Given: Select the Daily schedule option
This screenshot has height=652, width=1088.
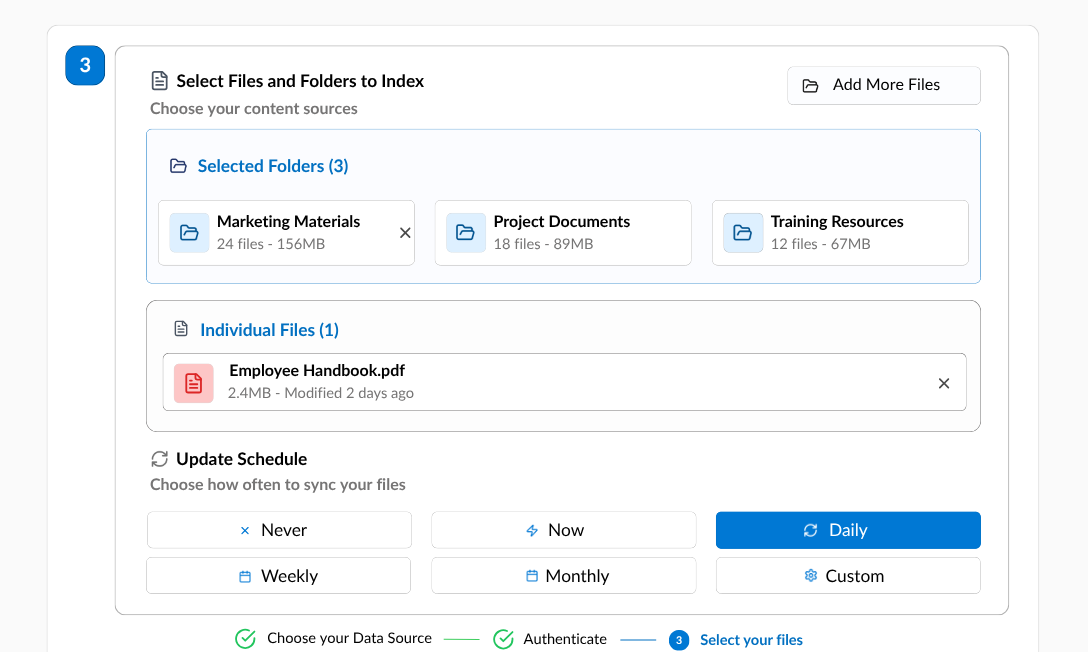Looking at the screenshot, I should pos(848,530).
